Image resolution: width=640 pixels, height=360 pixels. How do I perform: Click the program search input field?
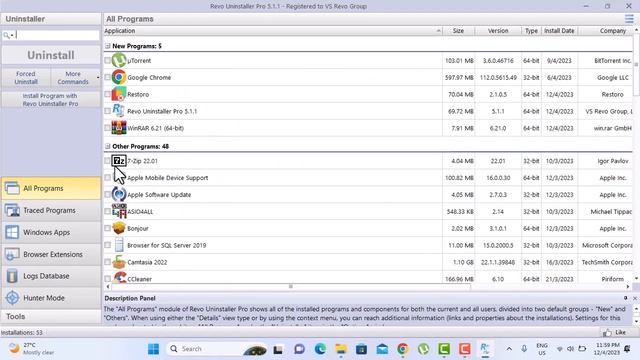[x=57, y=36]
